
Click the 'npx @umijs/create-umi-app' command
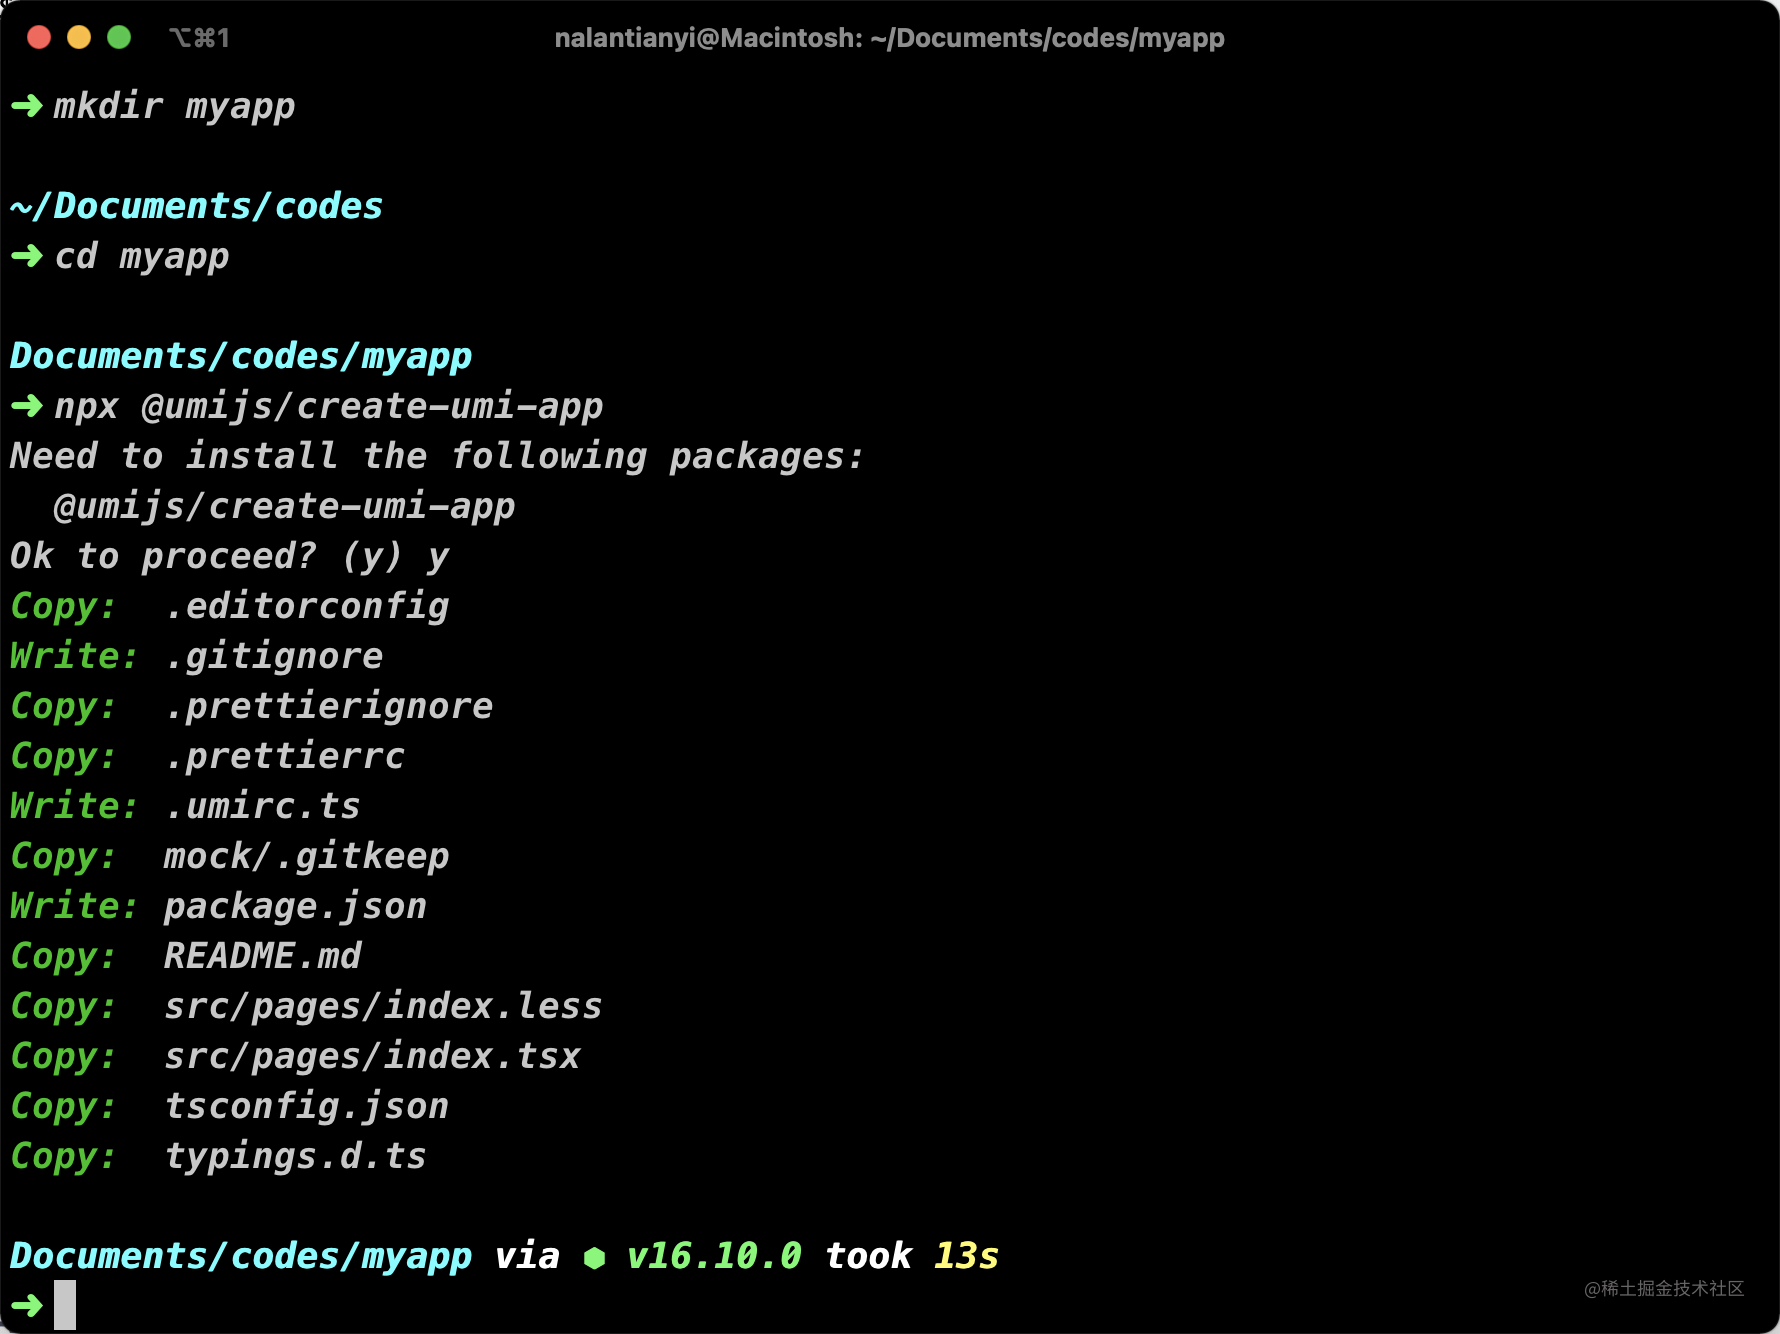pyautogui.click(x=328, y=406)
